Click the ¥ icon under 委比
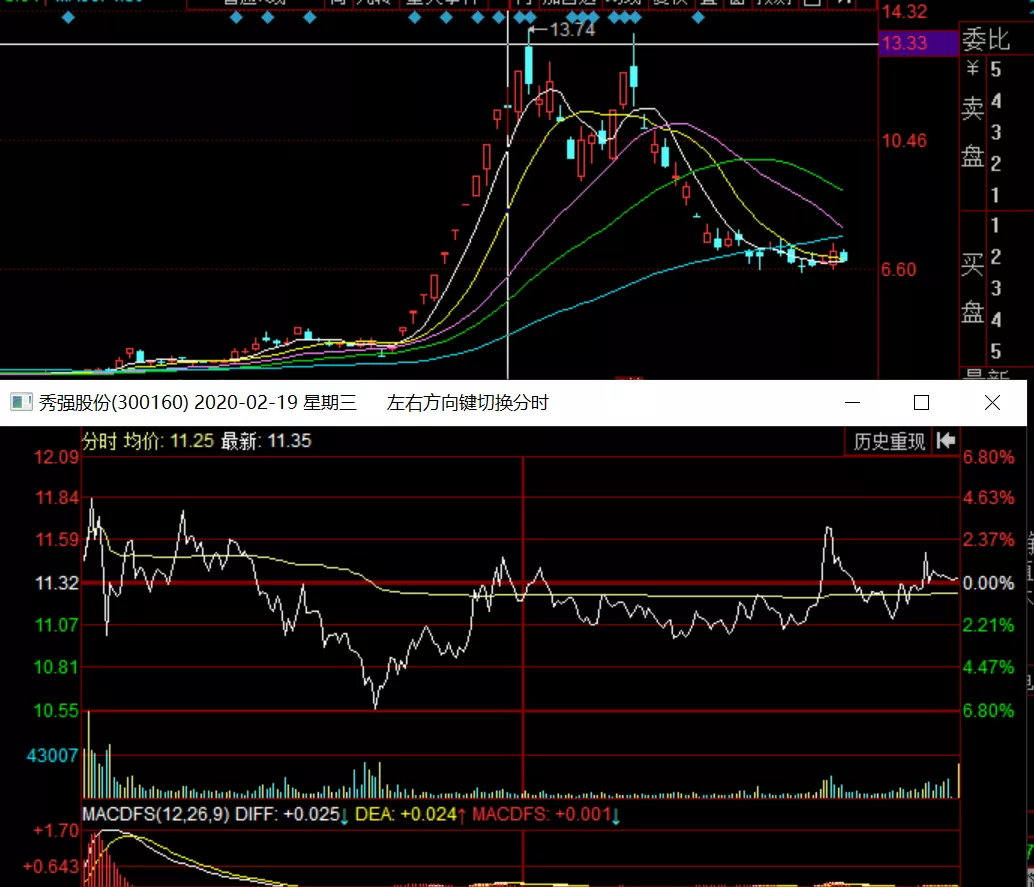The image size is (1034, 887). coord(973,68)
